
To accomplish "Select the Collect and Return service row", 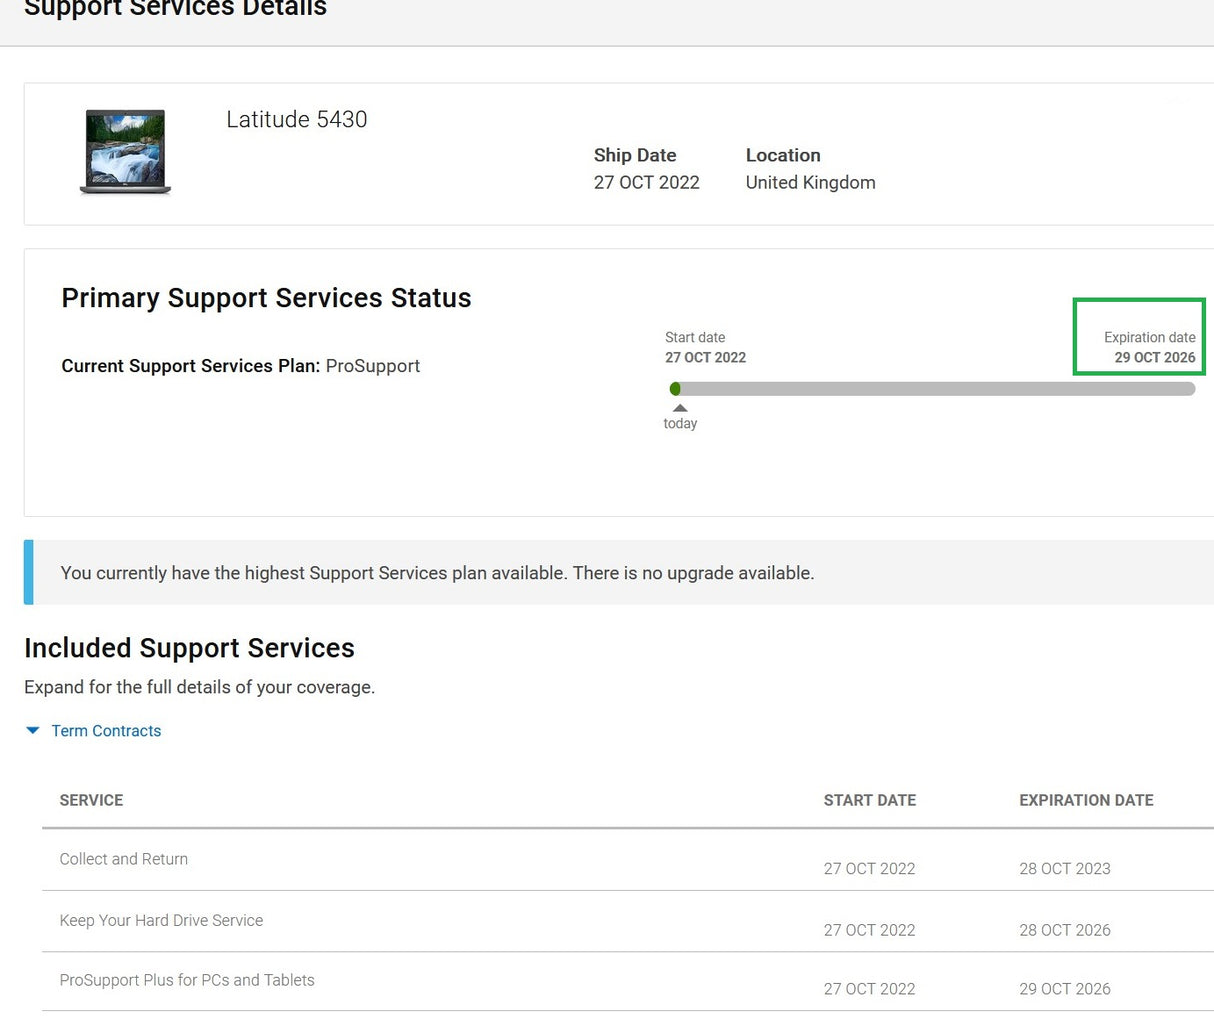I will pyautogui.click(x=628, y=860).
